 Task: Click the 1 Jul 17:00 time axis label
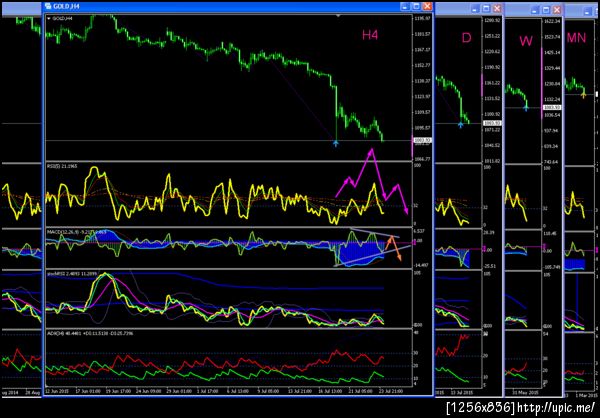(x=207, y=392)
